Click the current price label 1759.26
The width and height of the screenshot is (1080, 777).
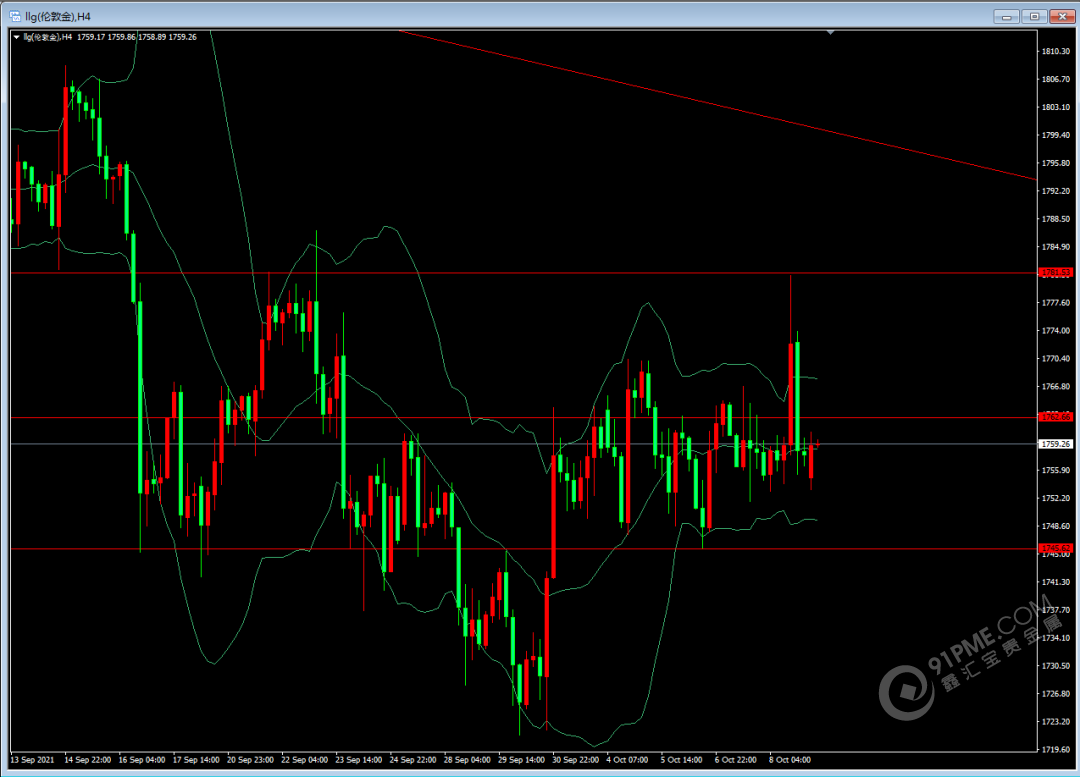[1056, 444]
